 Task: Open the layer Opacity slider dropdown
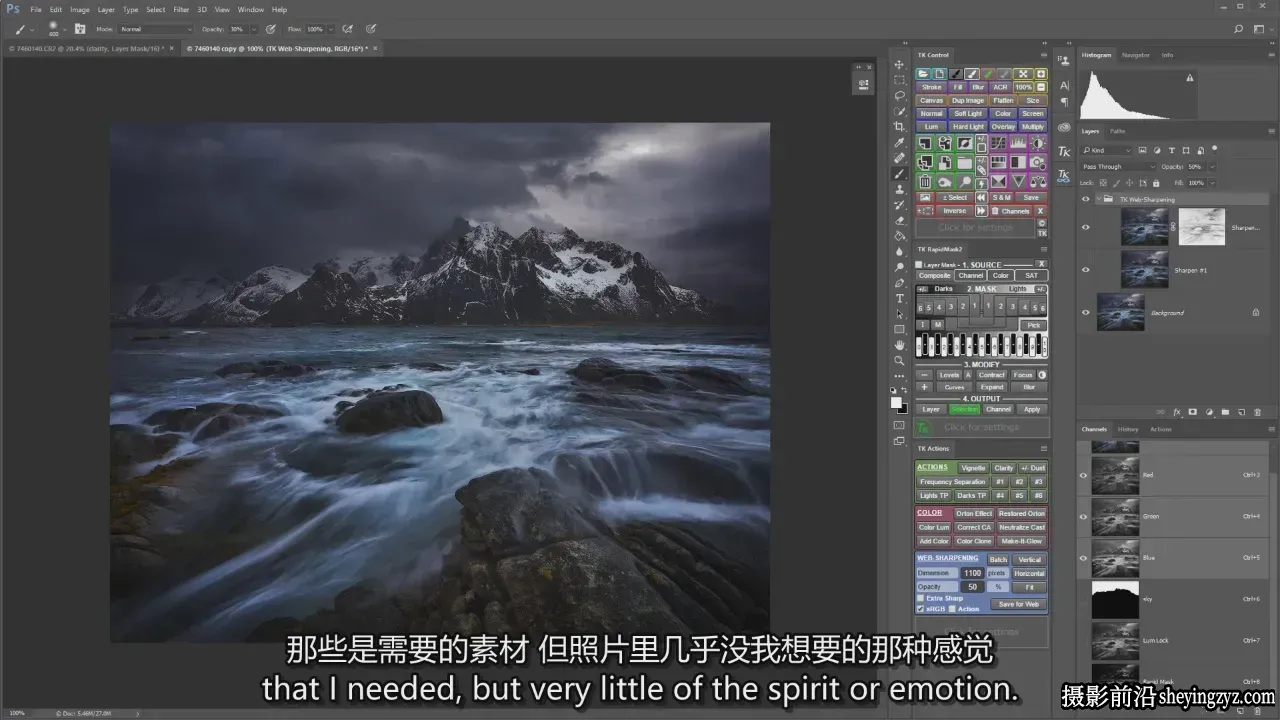coord(1212,166)
